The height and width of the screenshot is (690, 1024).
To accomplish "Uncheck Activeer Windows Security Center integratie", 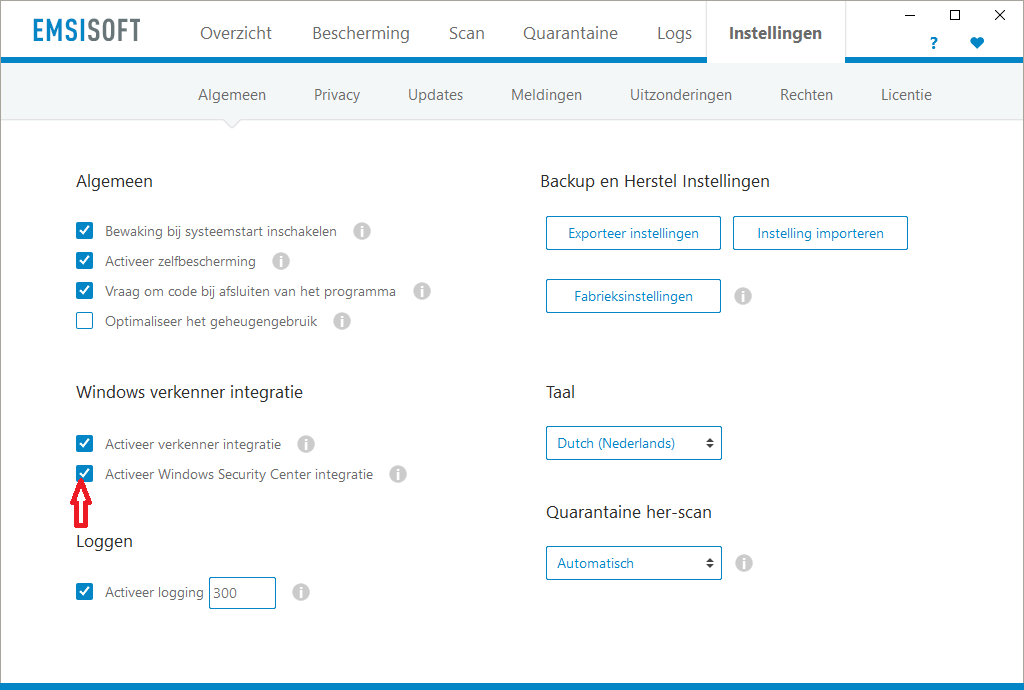I will pyautogui.click(x=84, y=473).
